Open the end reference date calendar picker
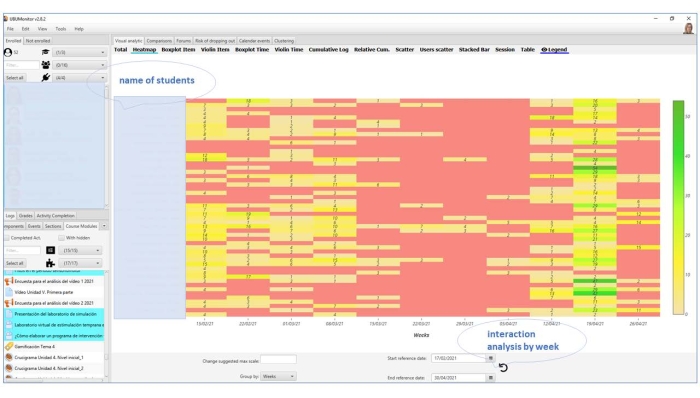The image size is (700, 398). coord(491,378)
